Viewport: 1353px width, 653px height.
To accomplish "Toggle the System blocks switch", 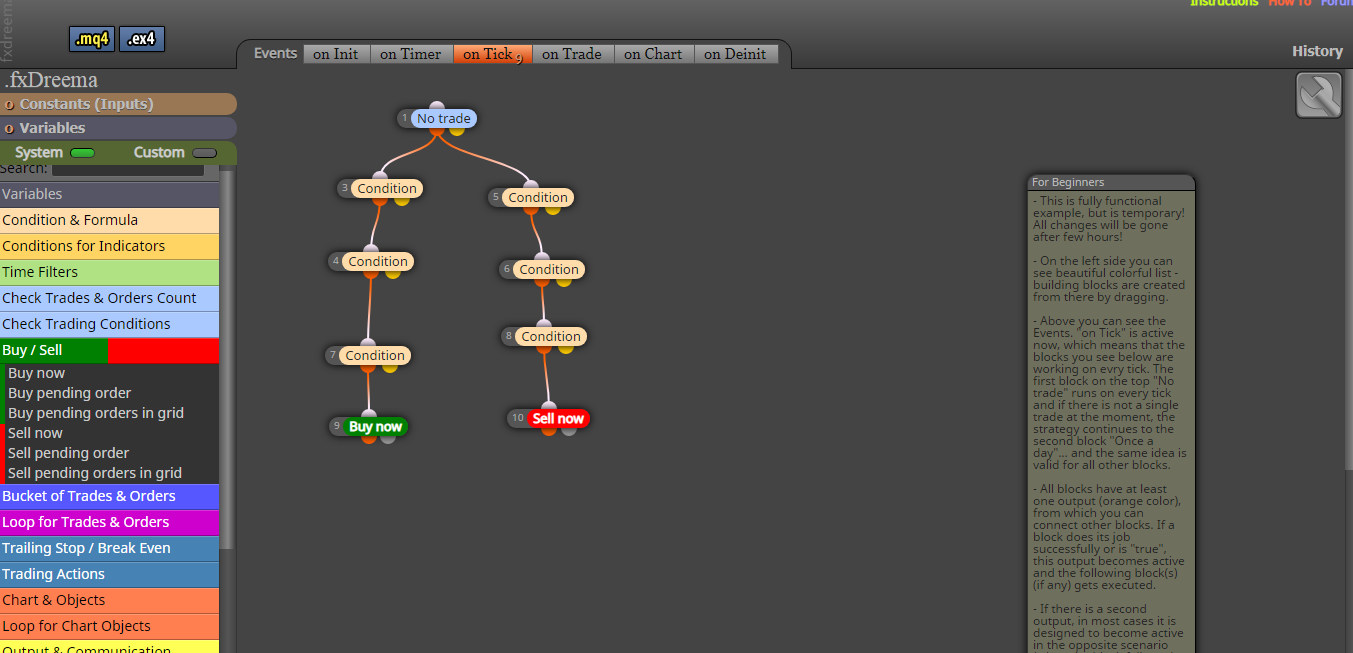I will click(x=82, y=153).
